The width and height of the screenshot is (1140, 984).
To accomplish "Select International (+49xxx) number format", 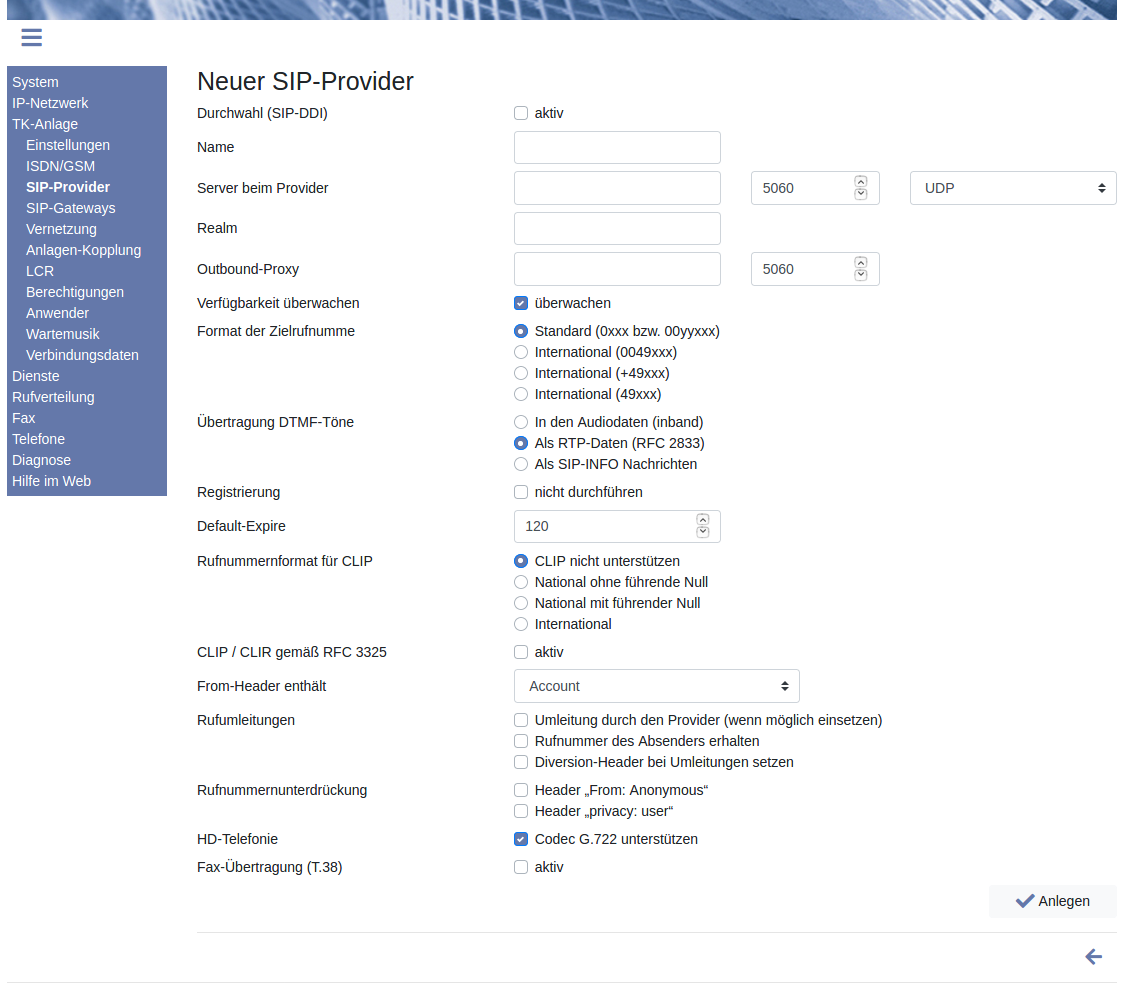I will pyautogui.click(x=521, y=373).
